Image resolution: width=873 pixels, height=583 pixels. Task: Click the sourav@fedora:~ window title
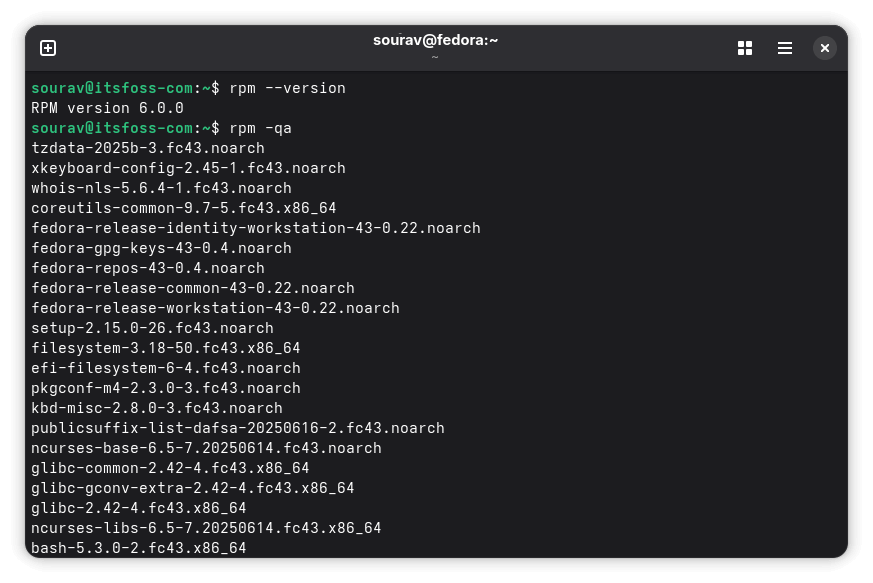point(435,40)
